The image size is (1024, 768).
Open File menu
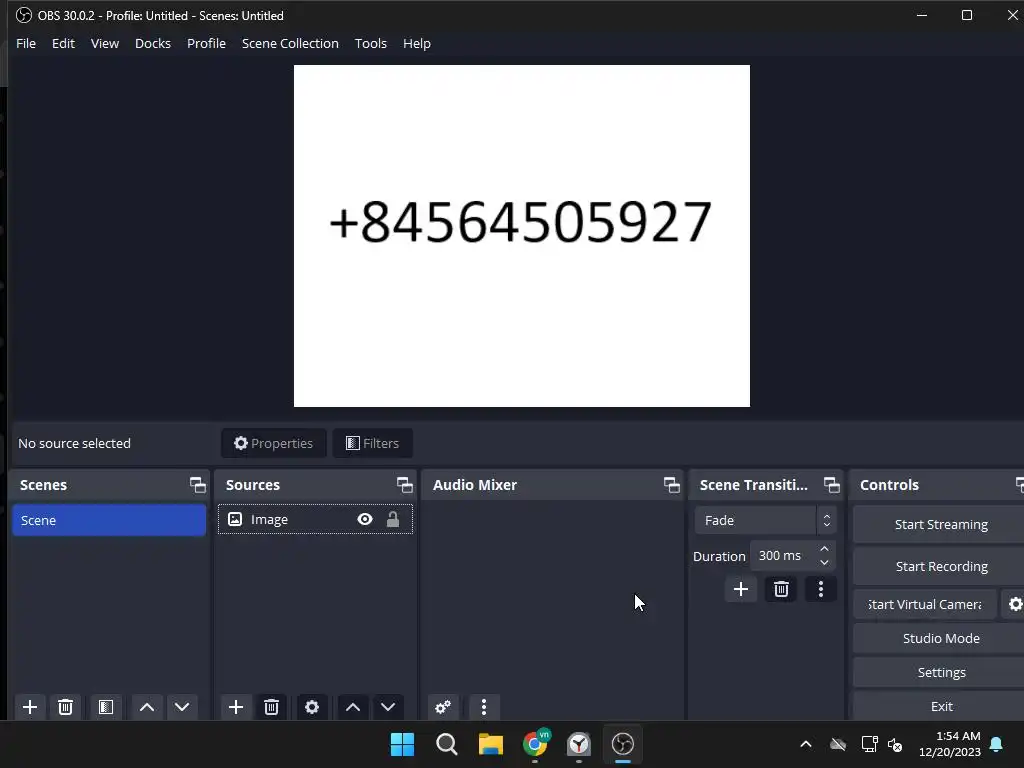[26, 43]
